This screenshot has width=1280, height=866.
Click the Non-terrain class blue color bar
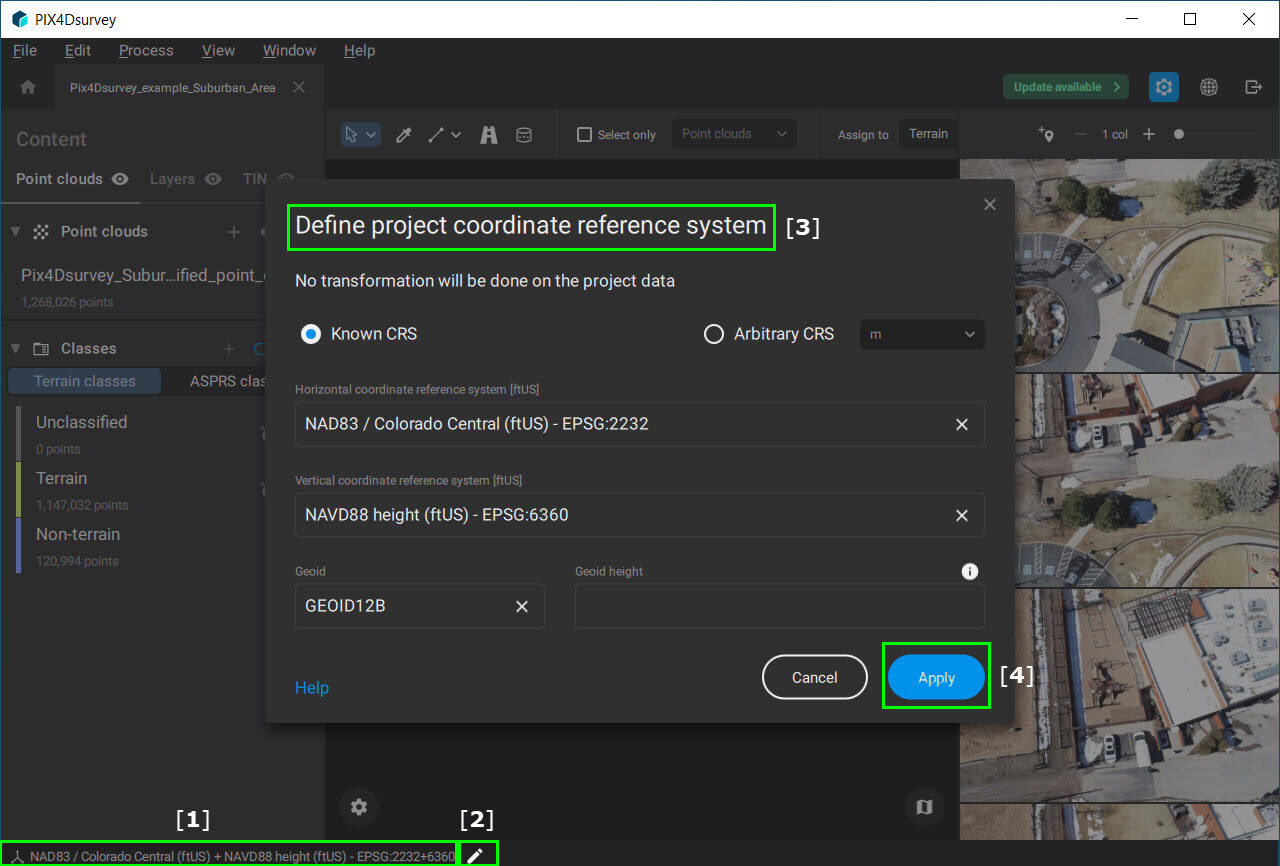click(x=18, y=545)
